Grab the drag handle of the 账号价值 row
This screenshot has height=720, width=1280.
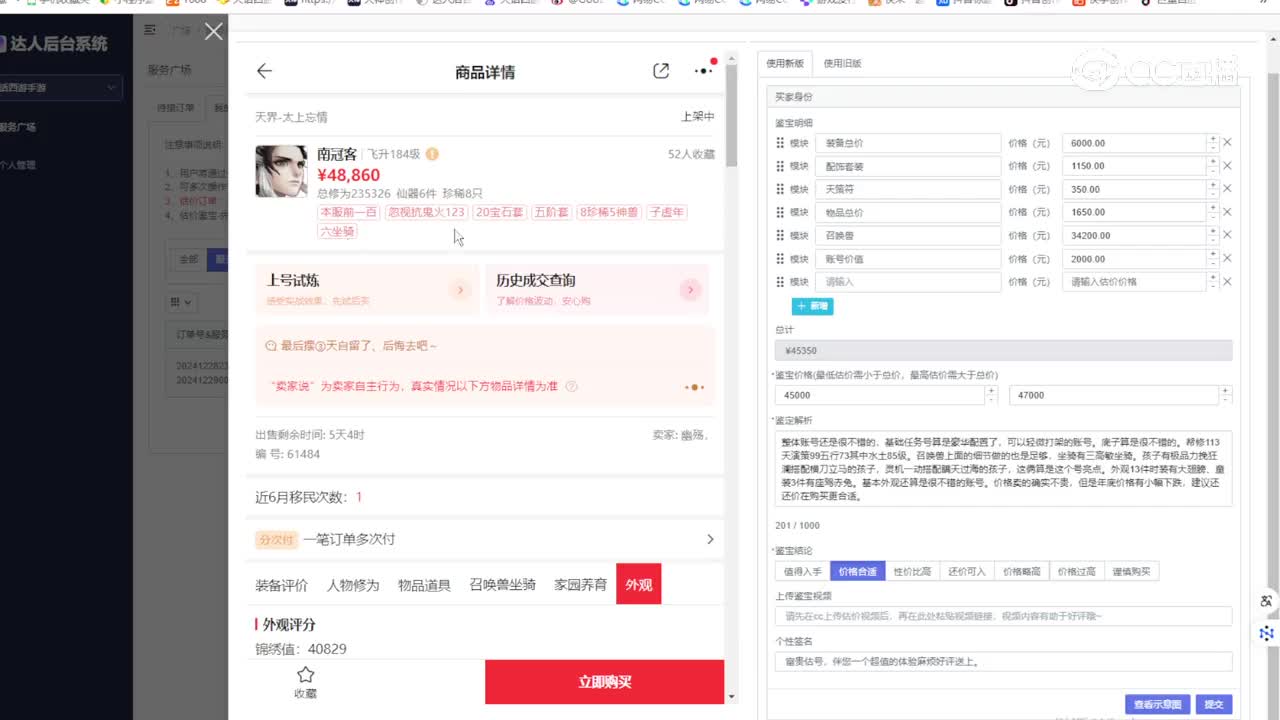click(781, 259)
